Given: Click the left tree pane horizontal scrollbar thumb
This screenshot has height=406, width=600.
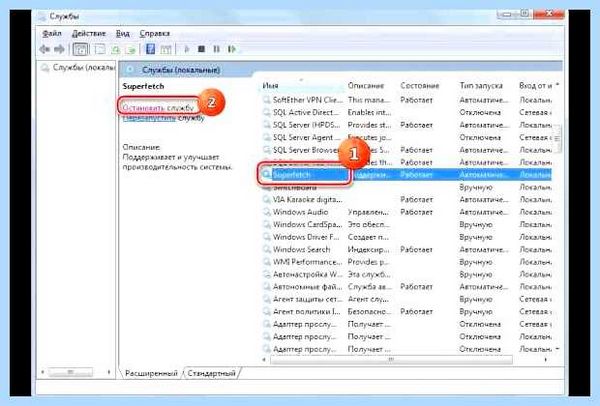Looking at the screenshot, I should (x=70, y=372).
